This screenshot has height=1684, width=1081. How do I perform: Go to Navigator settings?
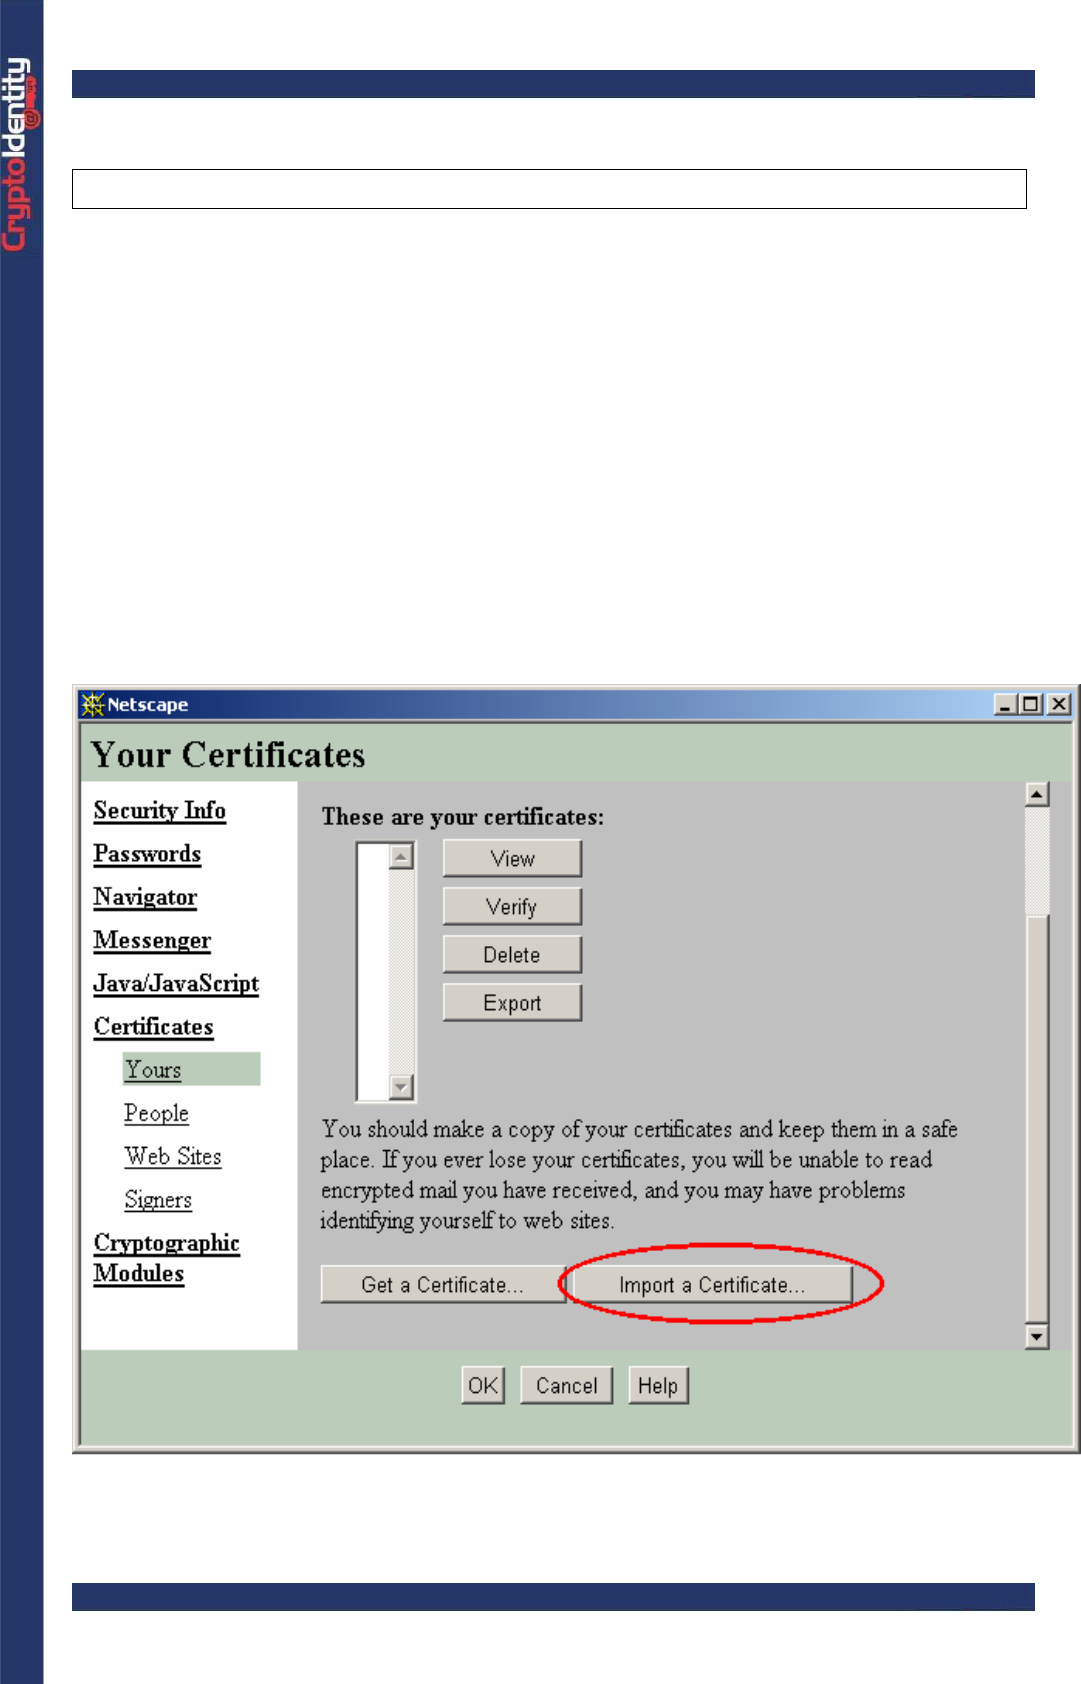(145, 897)
